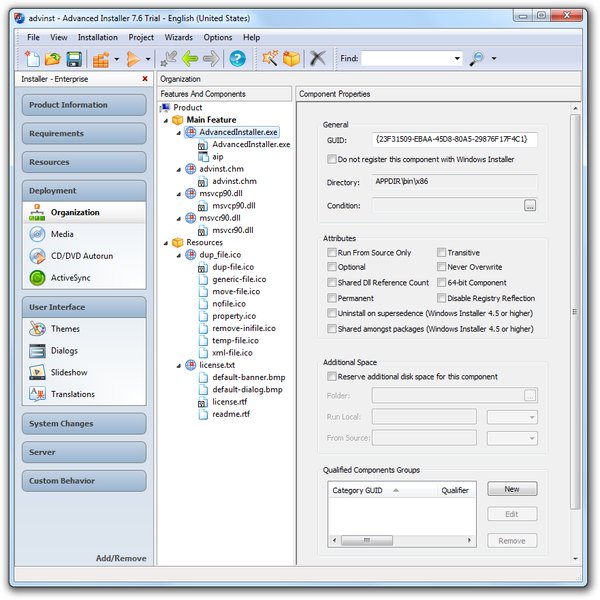Expand Product Information section
600x600 pixels.
pyautogui.click(x=84, y=105)
